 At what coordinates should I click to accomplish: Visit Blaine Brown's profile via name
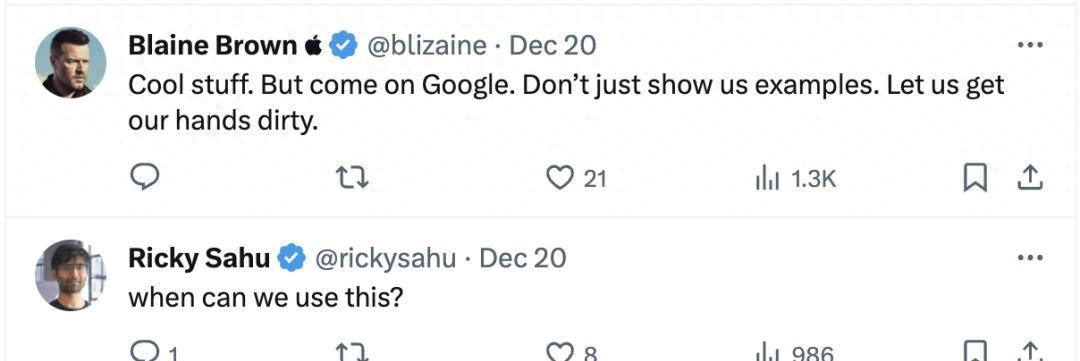click(213, 45)
